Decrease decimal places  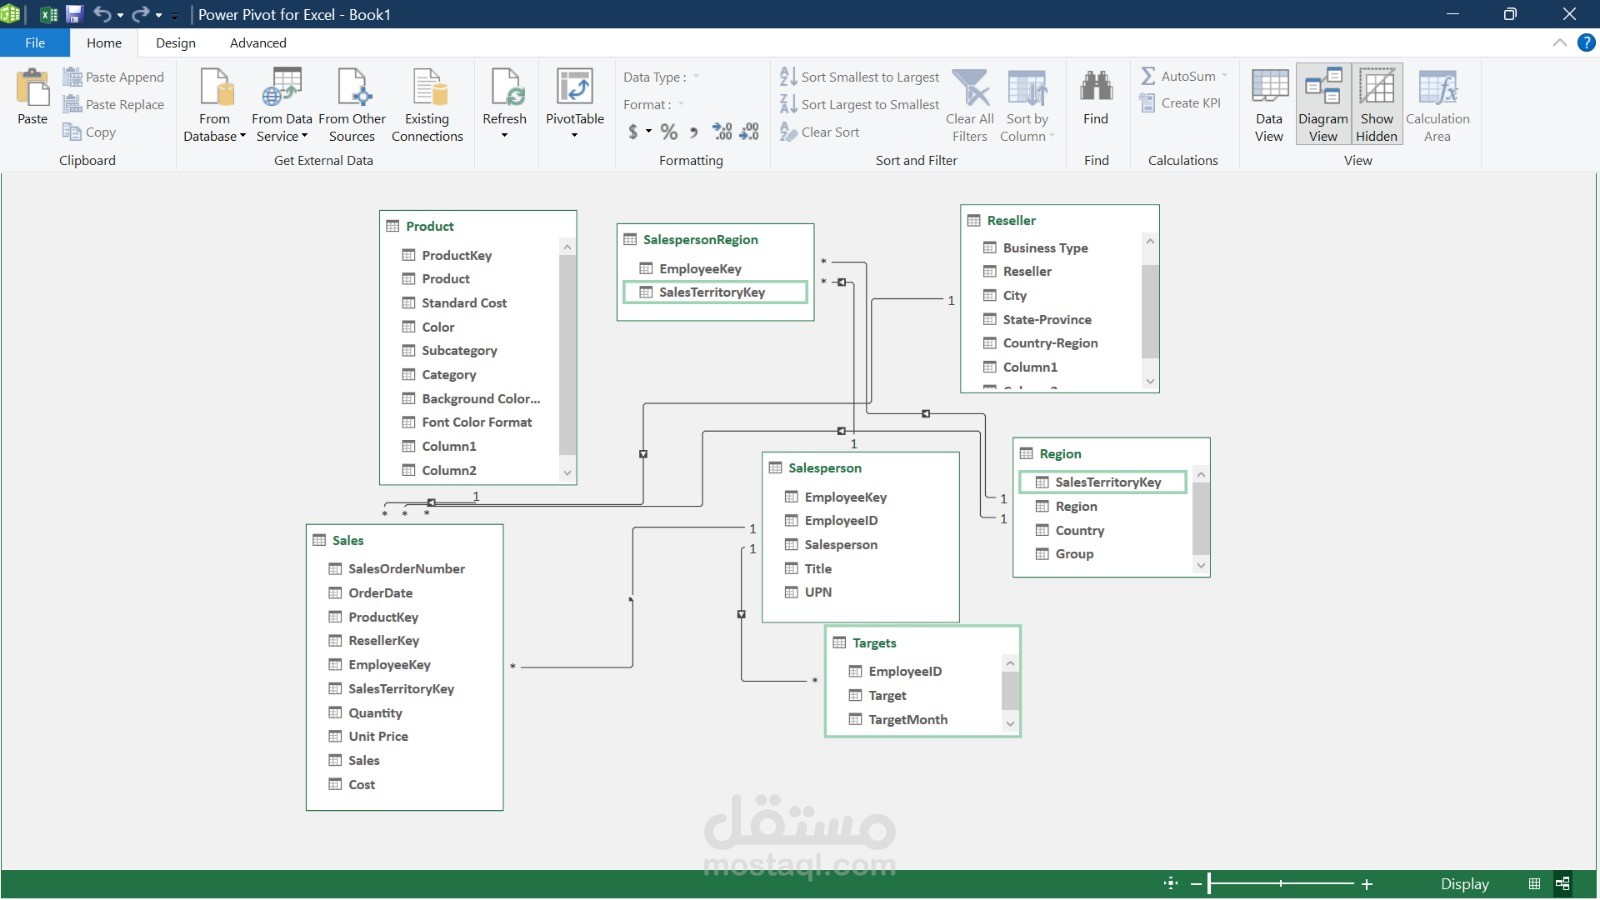tap(749, 132)
